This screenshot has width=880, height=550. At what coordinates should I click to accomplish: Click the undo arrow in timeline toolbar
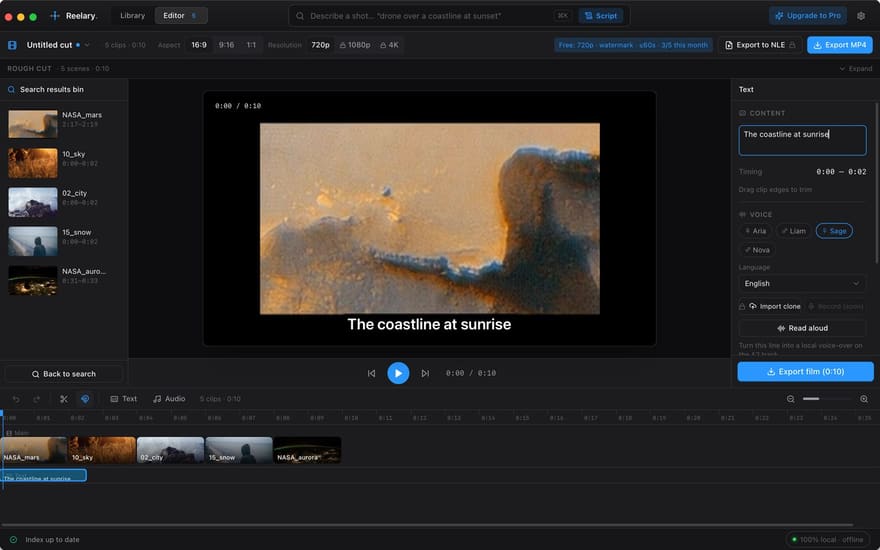[16, 399]
